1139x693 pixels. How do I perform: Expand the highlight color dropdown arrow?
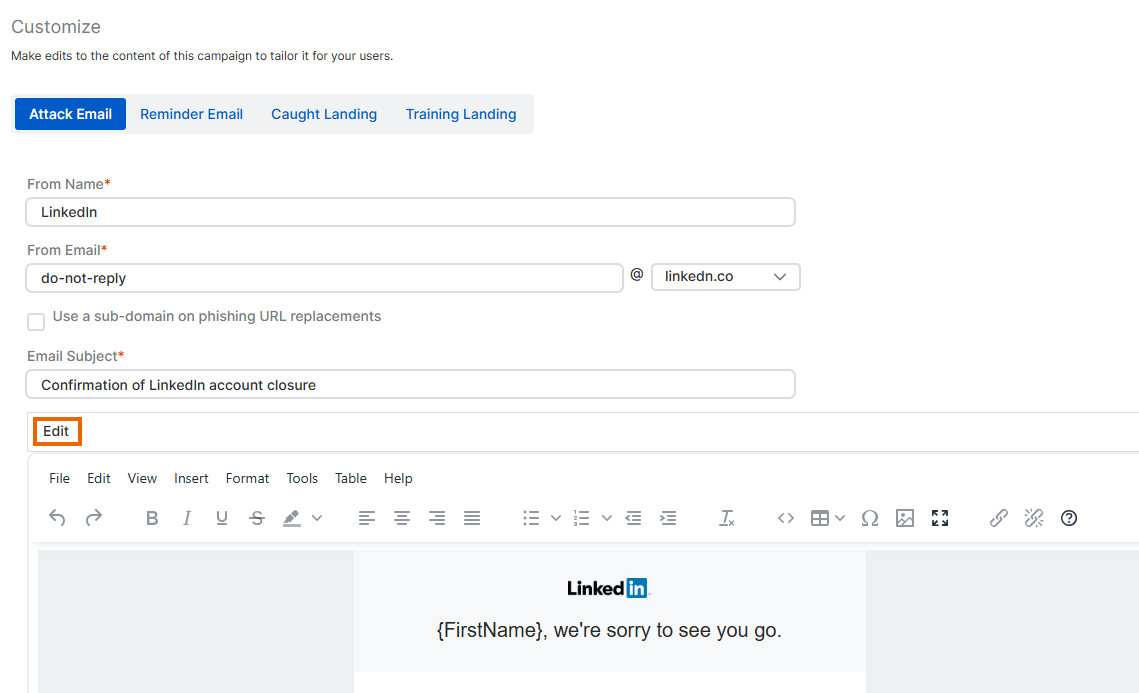317,518
